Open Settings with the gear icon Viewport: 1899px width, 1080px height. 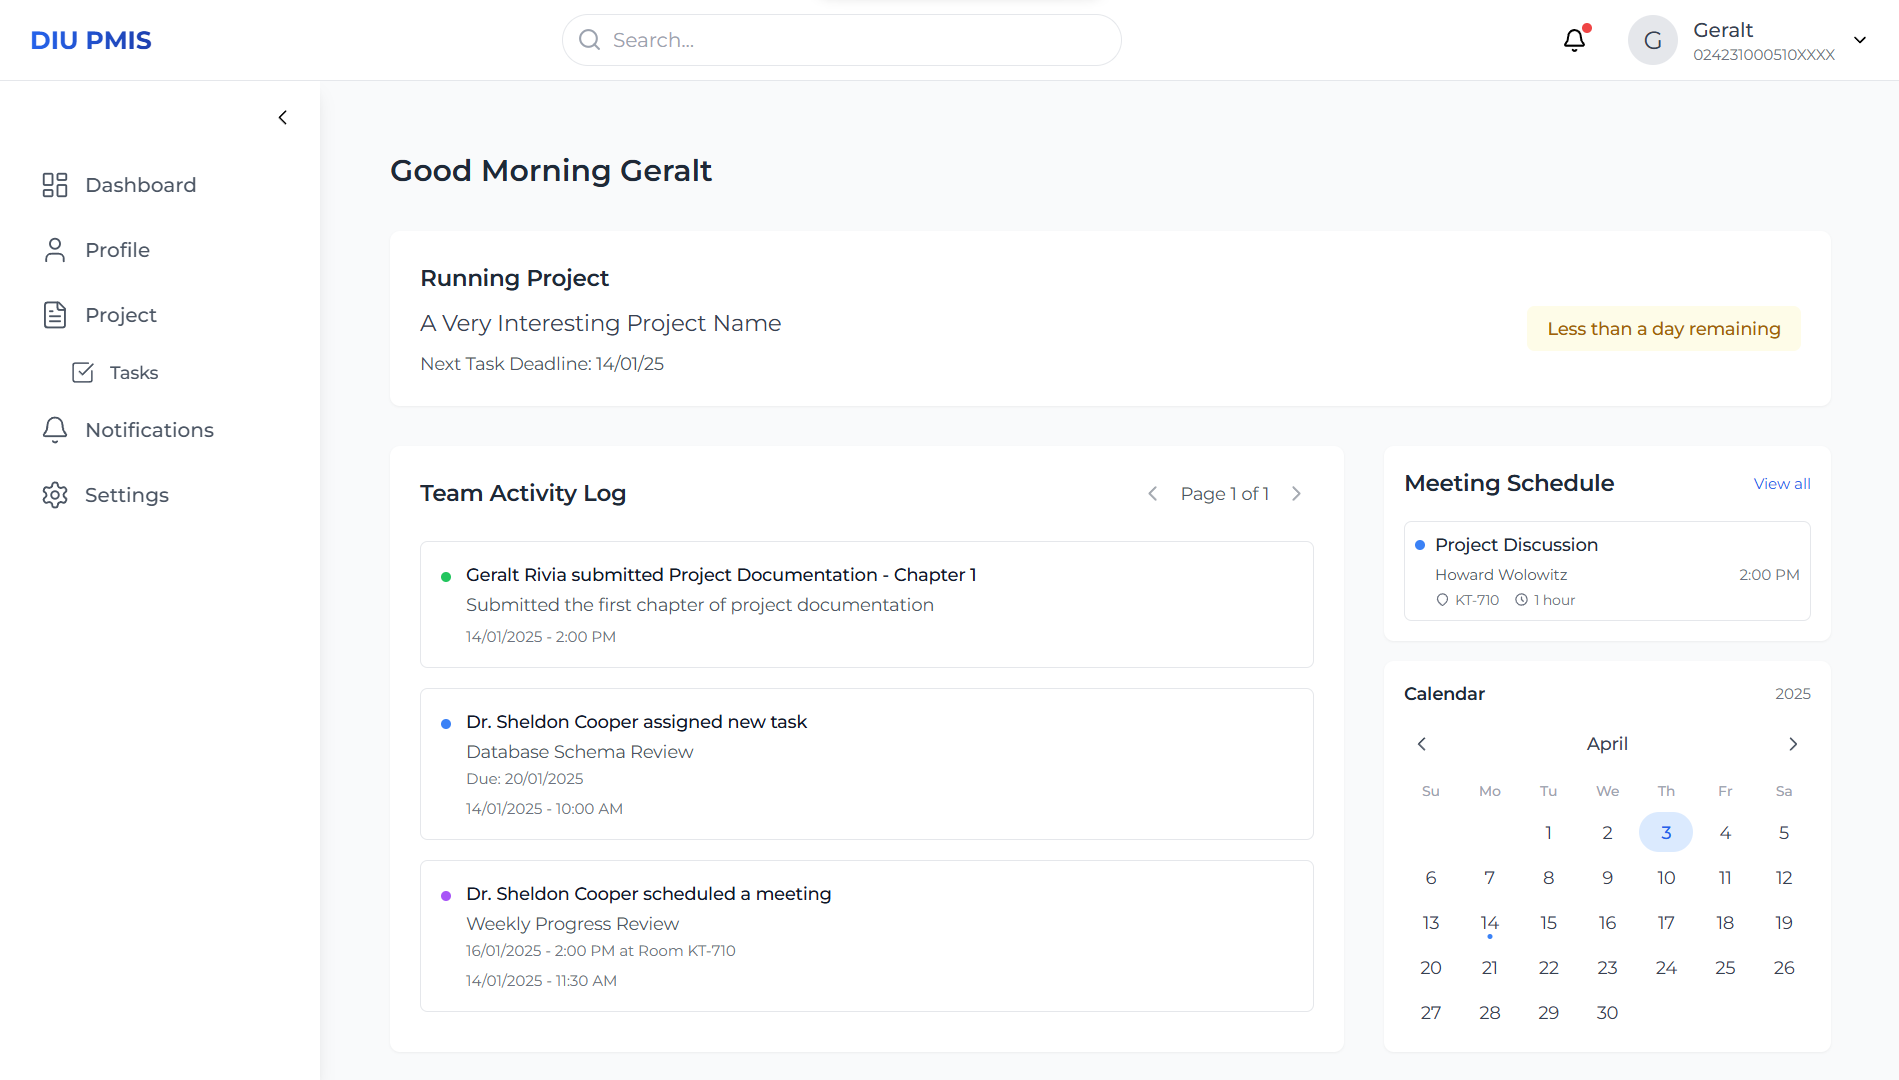(55, 494)
